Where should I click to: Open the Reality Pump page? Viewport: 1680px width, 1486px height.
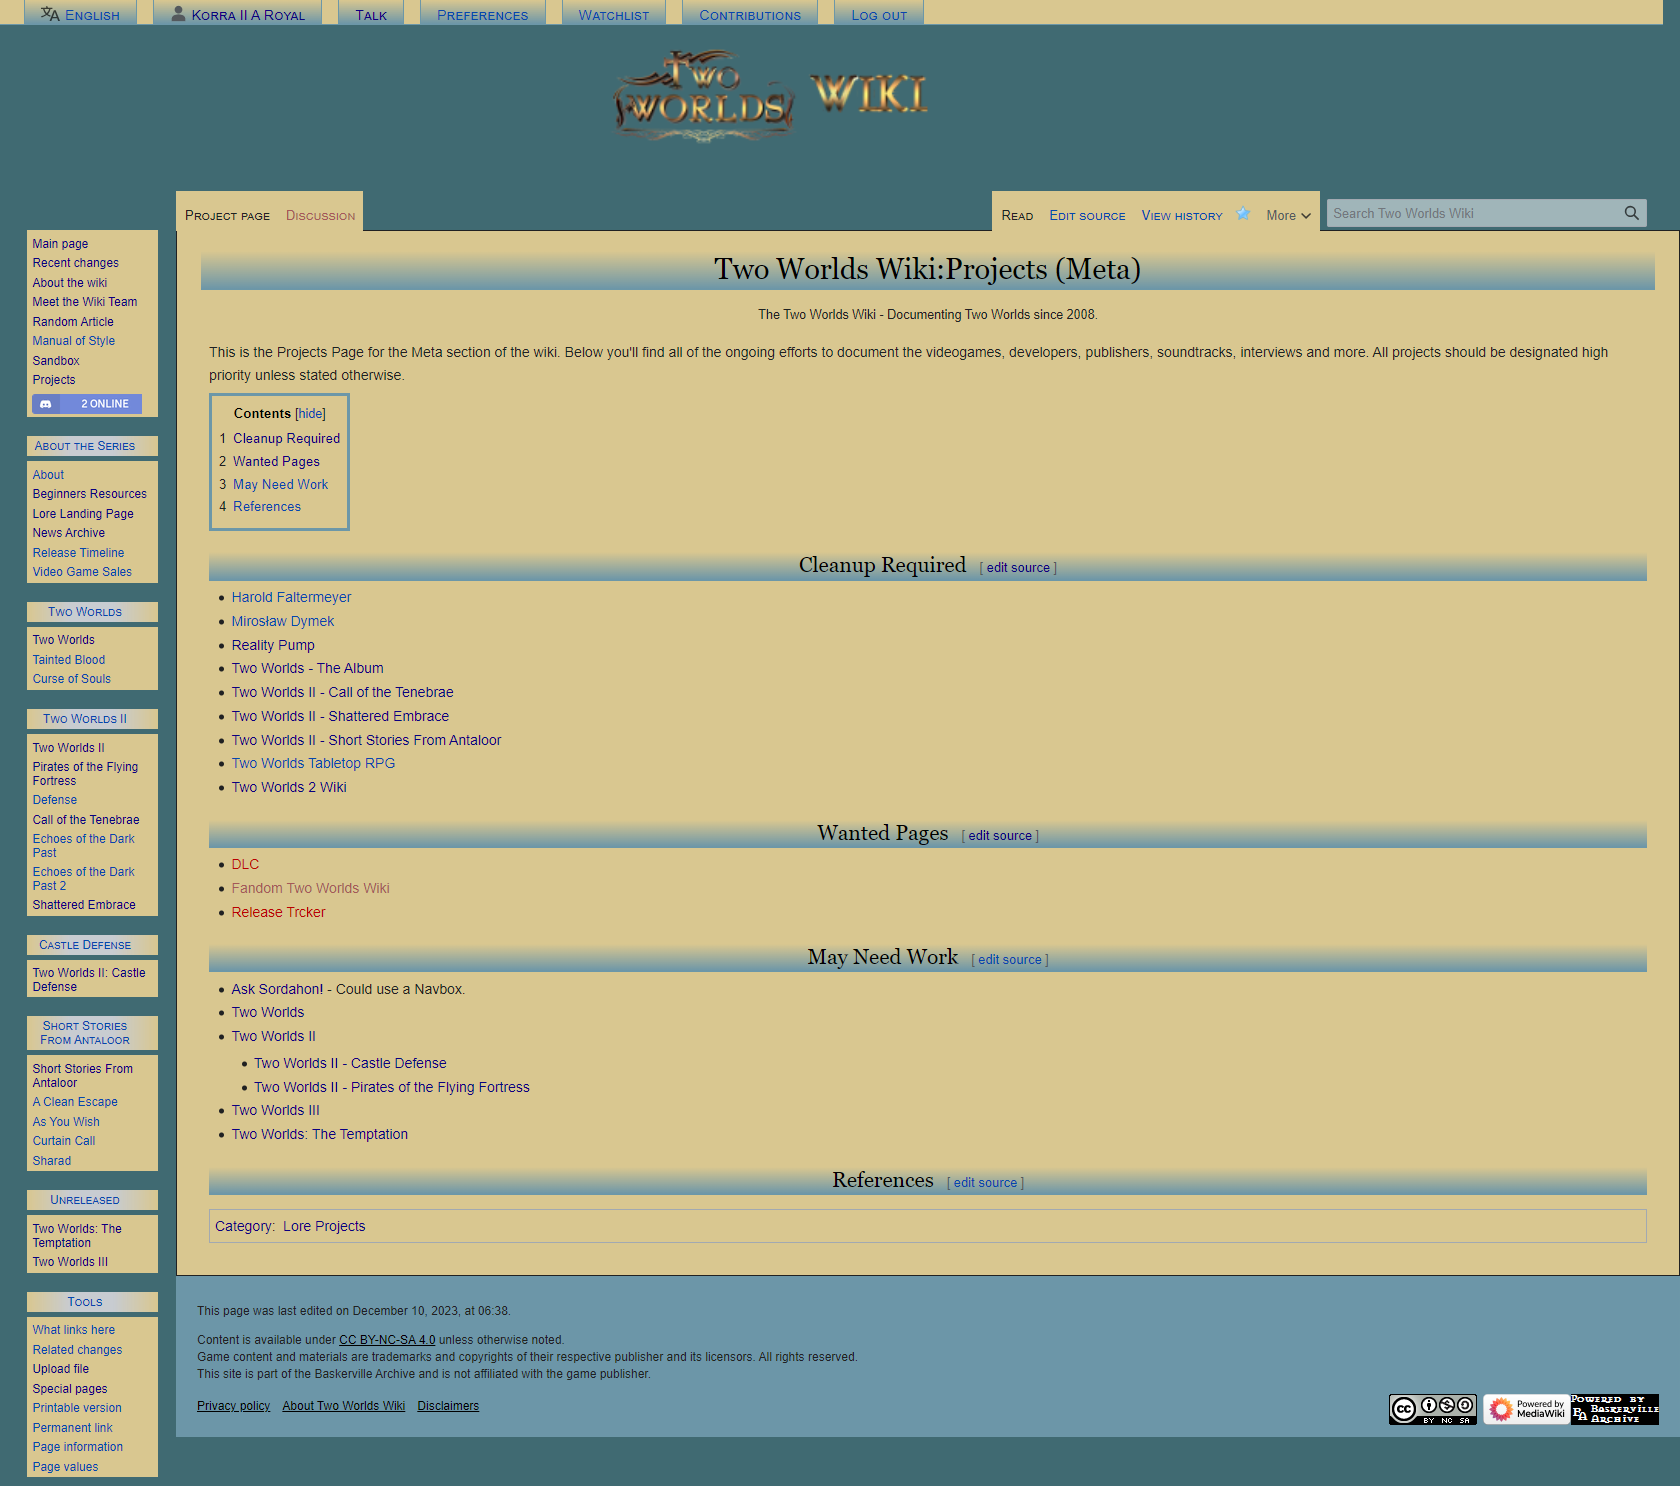pyautogui.click(x=273, y=645)
